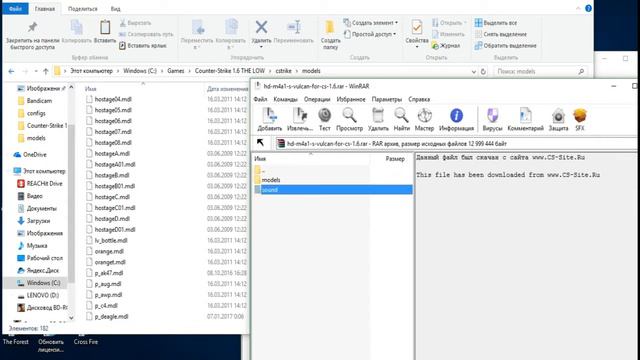Click Explorer Переименовать (Rename) ribbon icon
Viewport: 640px width, 360px height.
(293, 27)
